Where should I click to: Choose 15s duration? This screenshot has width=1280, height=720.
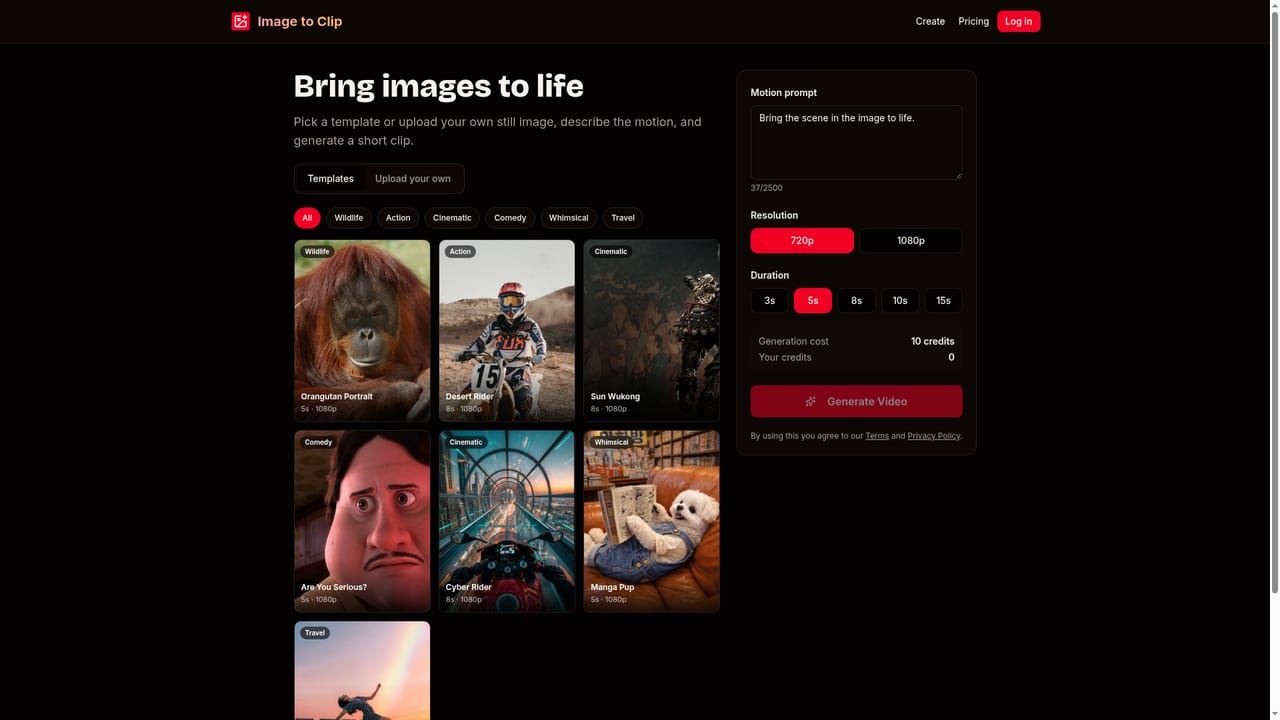[943, 300]
